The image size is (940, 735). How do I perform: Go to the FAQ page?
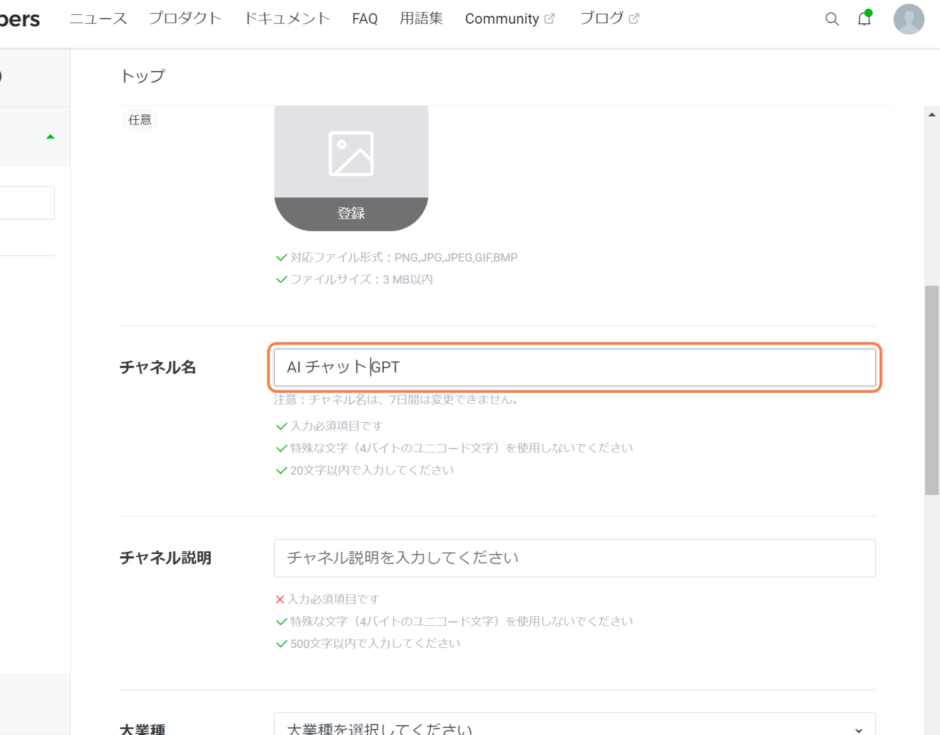pos(364,18)
